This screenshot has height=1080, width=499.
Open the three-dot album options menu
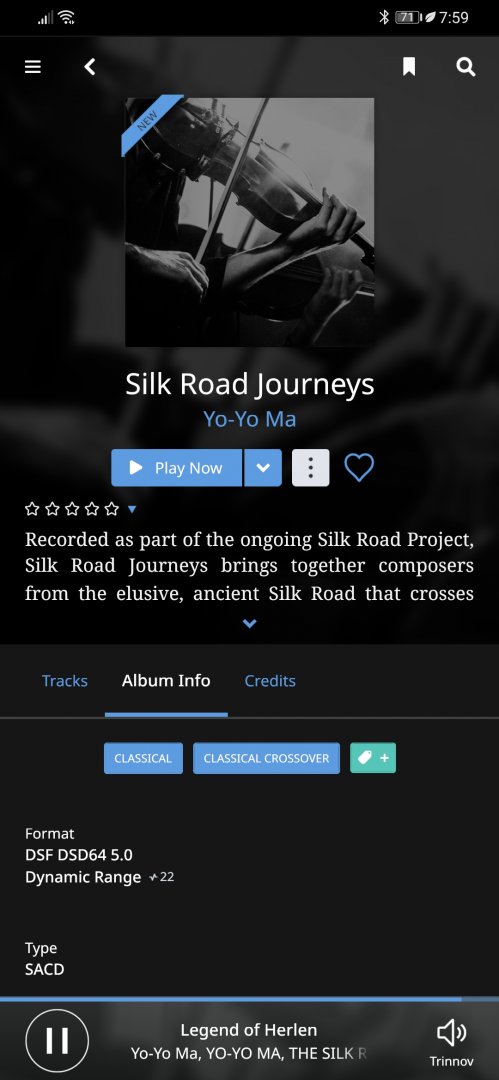click(x=311, y=468)
